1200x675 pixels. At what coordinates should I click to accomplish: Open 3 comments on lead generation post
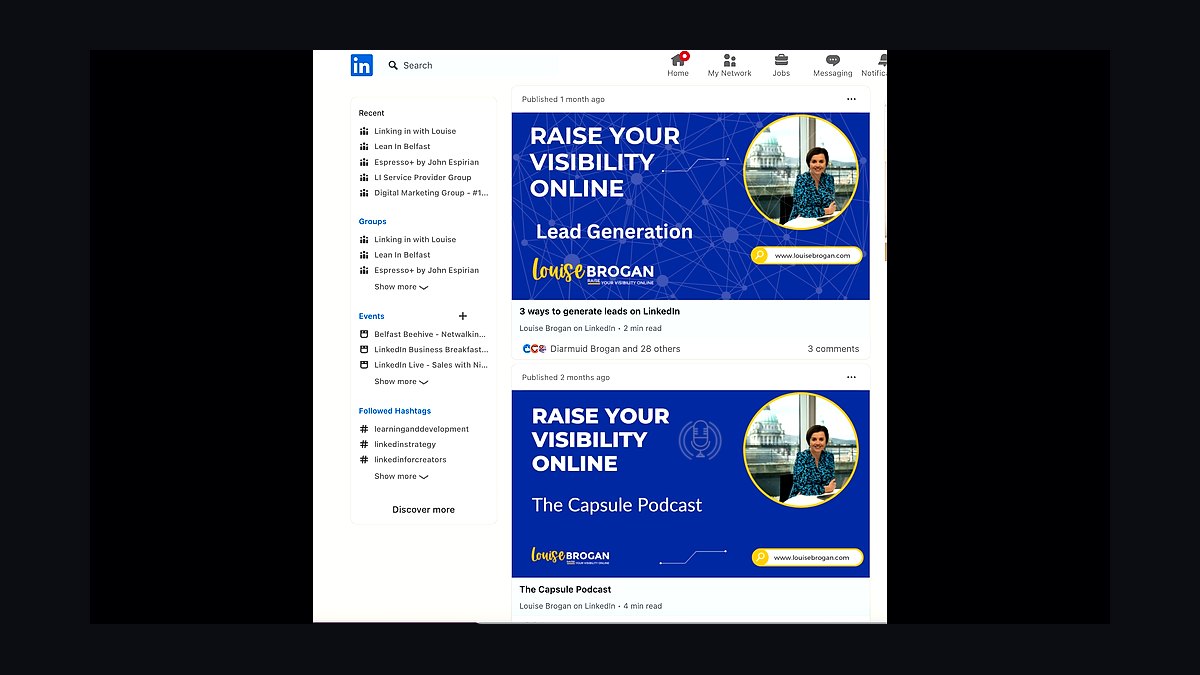(x=833, y=349)
